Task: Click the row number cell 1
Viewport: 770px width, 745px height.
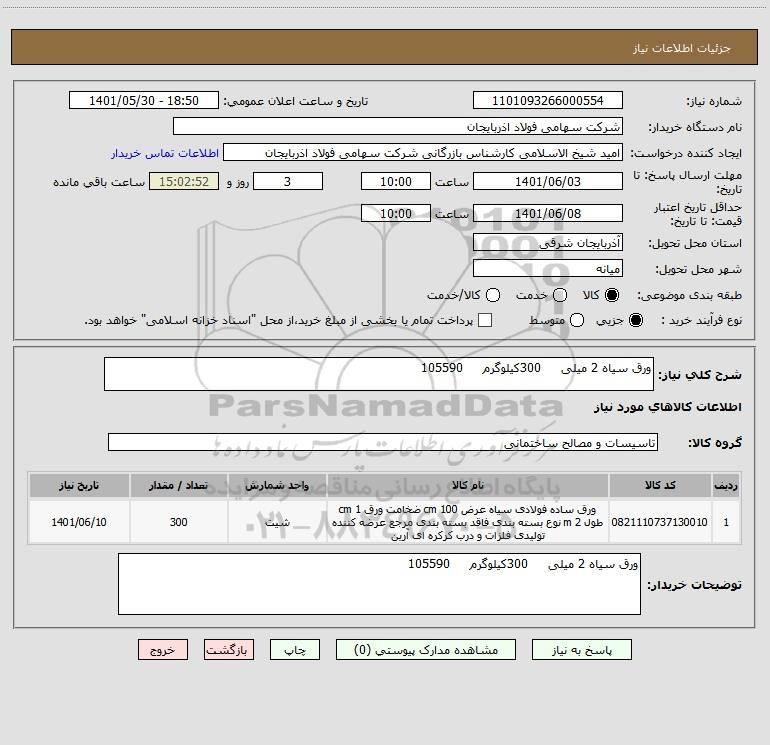Action: pyautogui.click(x=726, y=522)
